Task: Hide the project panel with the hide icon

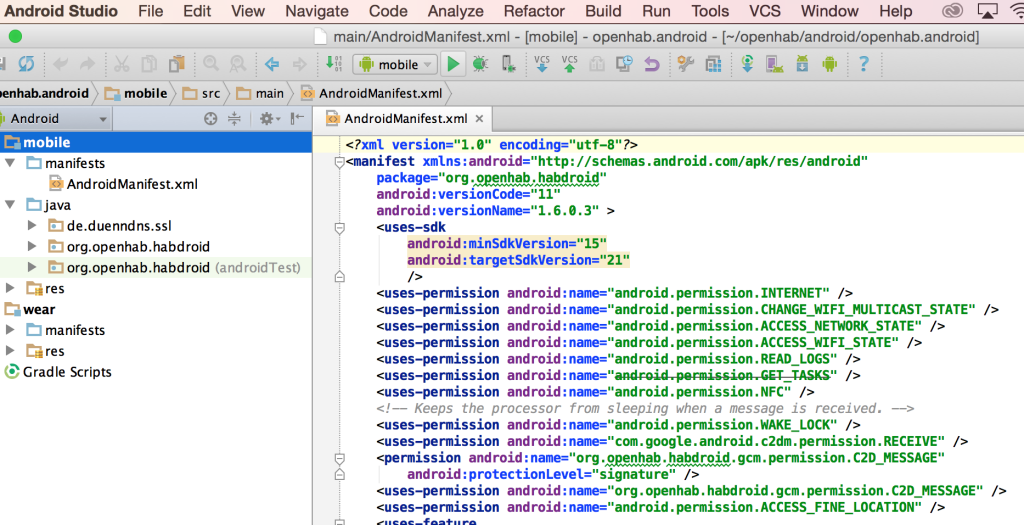Action: point(297,119)
